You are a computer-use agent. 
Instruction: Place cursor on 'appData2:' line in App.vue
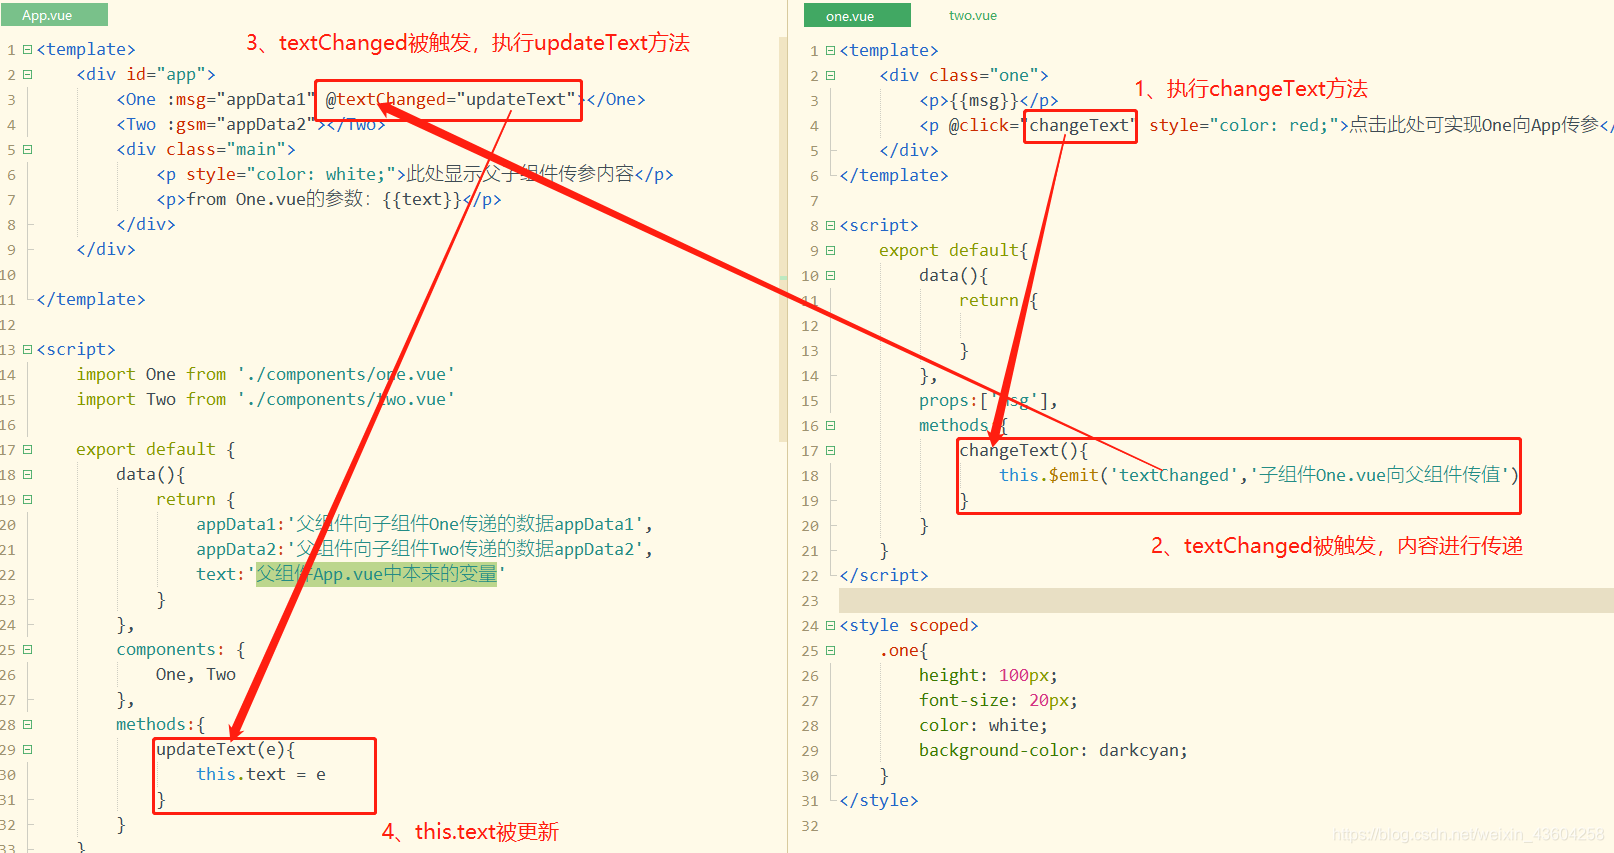pyautogui.click(x=424, y=549)
